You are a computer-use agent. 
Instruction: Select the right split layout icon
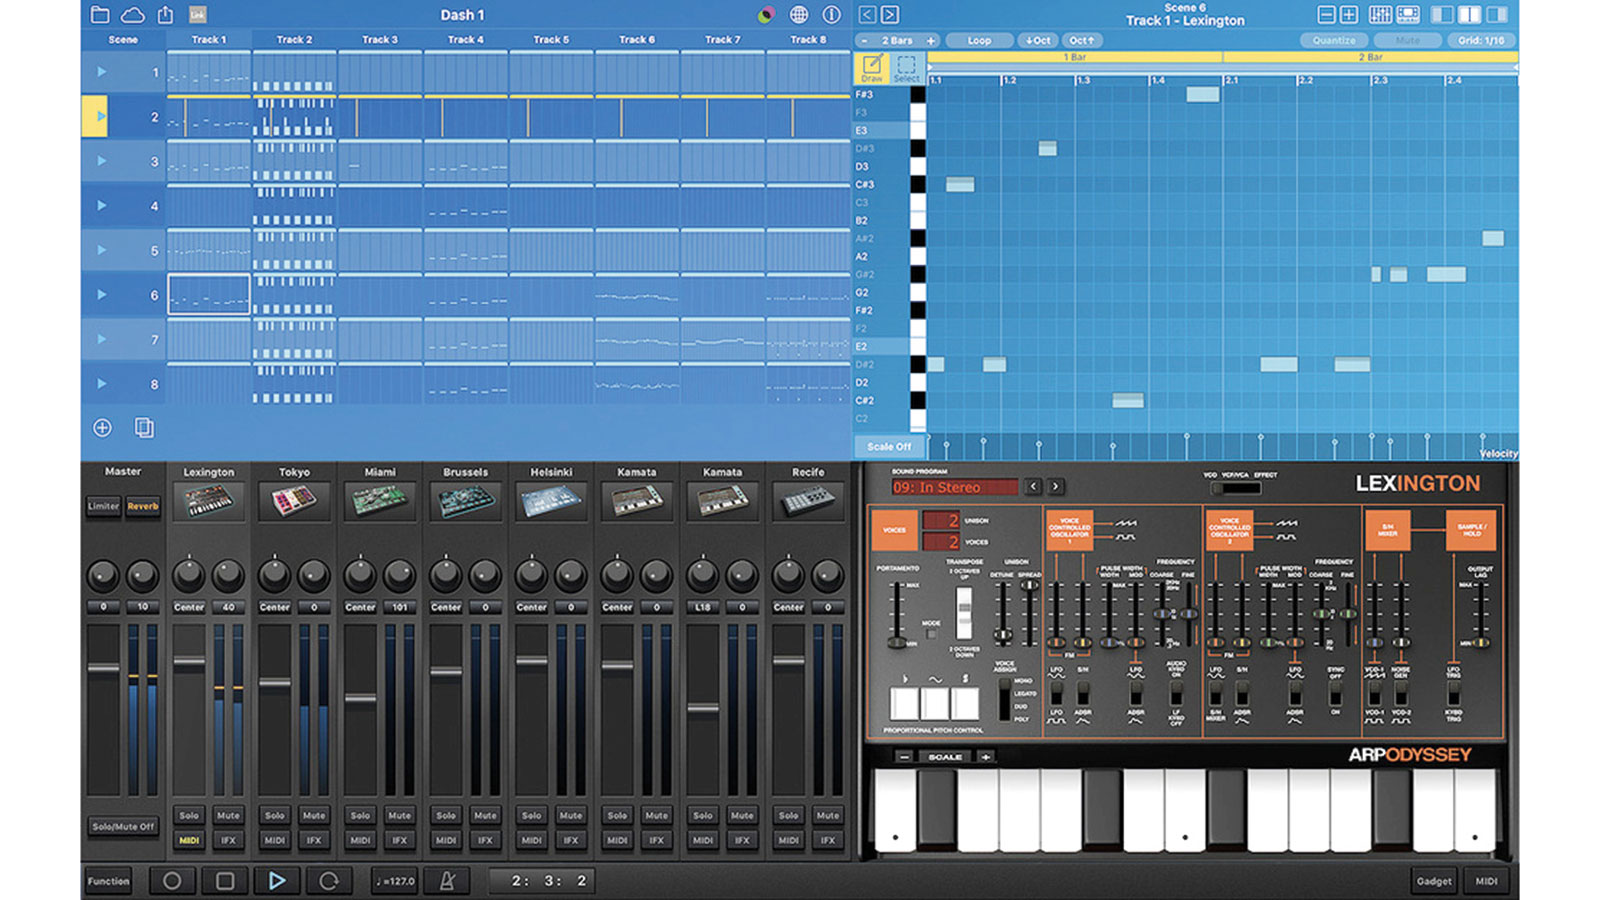1497,15
